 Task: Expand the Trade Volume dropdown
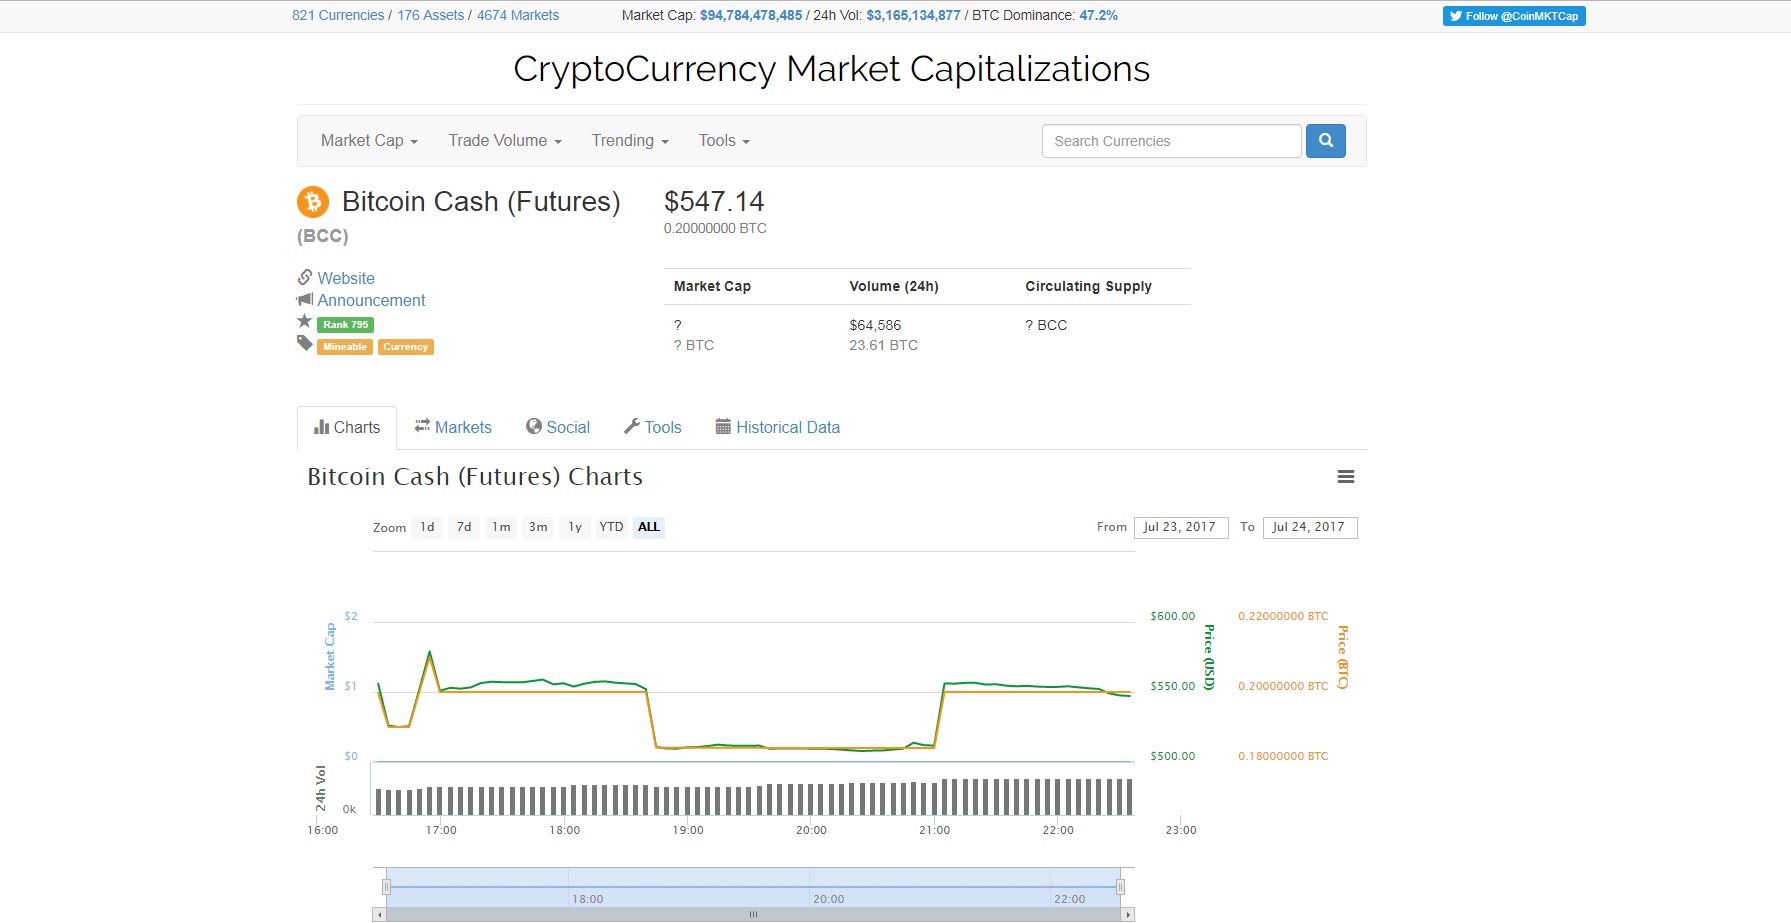(x=505, y=141)
